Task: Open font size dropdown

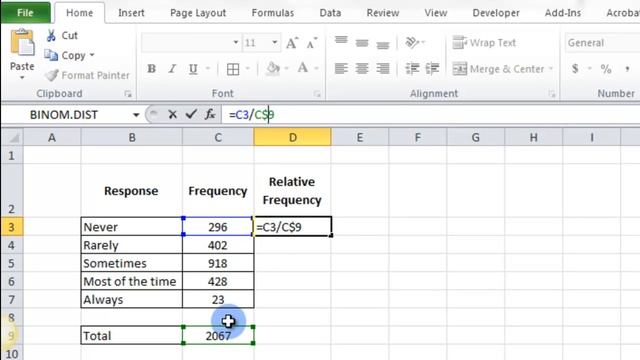Action: click(x=275, y=42)
